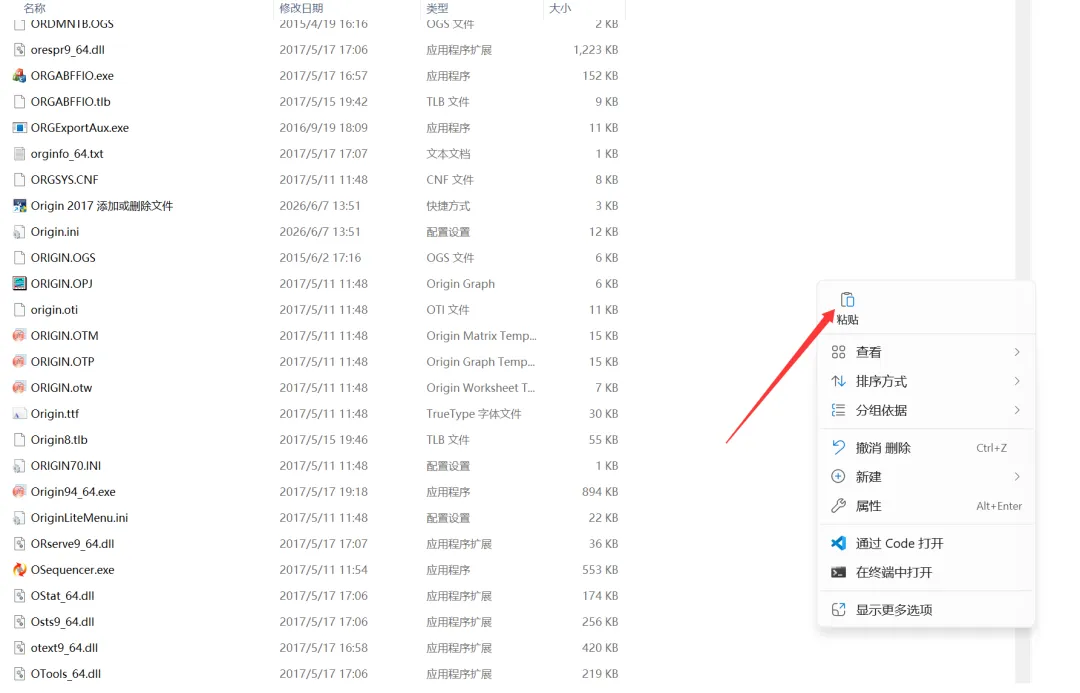
Task: Select the OTools_64.dll file name
Action: click(65, 674)
